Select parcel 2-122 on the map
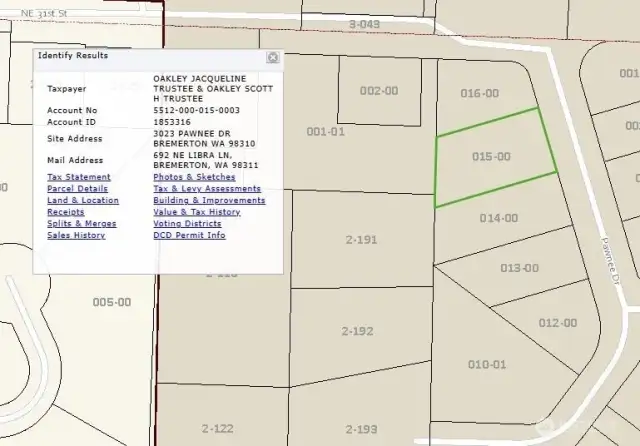This screenshot has height=446, width=640. pyautogui.click(x=218, y=428)
